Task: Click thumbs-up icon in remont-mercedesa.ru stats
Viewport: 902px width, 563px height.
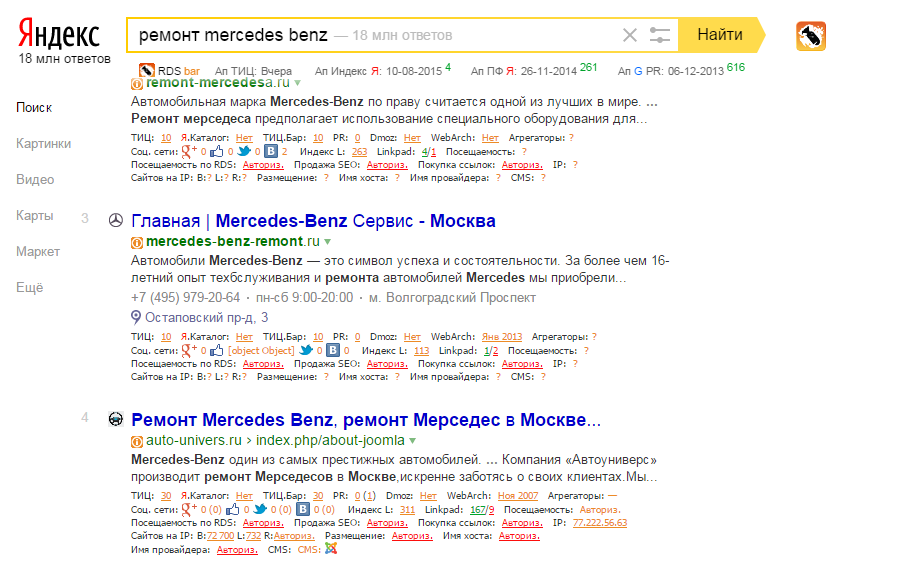Action: coord(216,152)
